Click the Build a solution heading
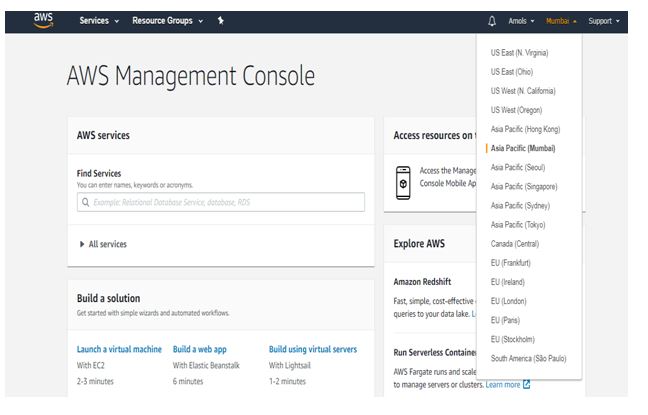 [x=108, y=298]
